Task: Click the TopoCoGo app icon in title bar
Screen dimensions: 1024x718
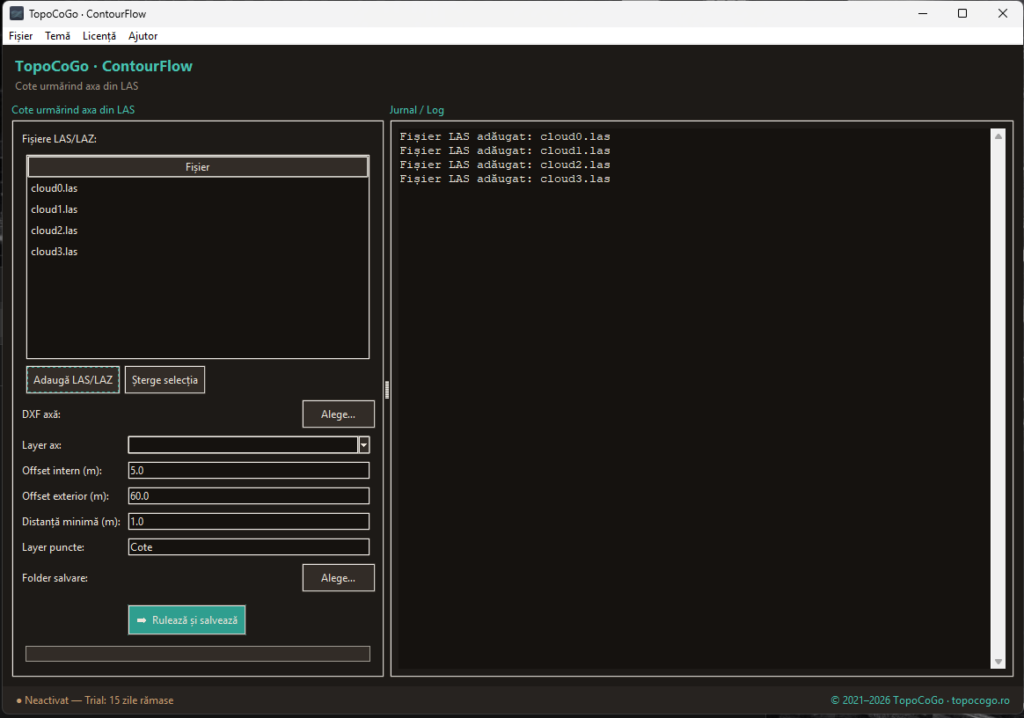Action: point(16,13)
